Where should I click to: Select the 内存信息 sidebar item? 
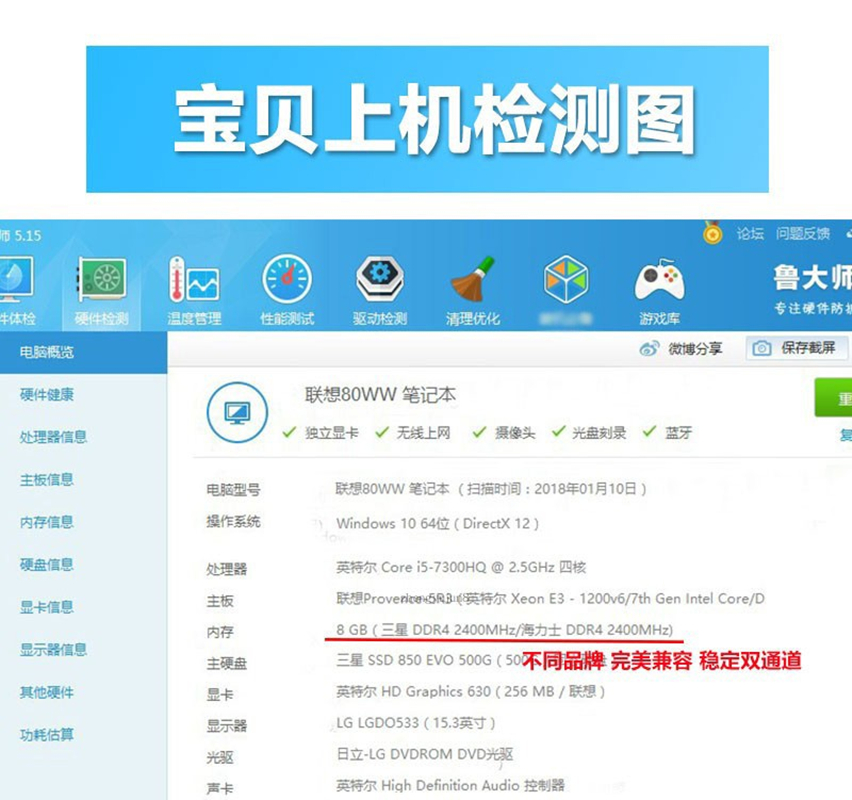(47, 522)
